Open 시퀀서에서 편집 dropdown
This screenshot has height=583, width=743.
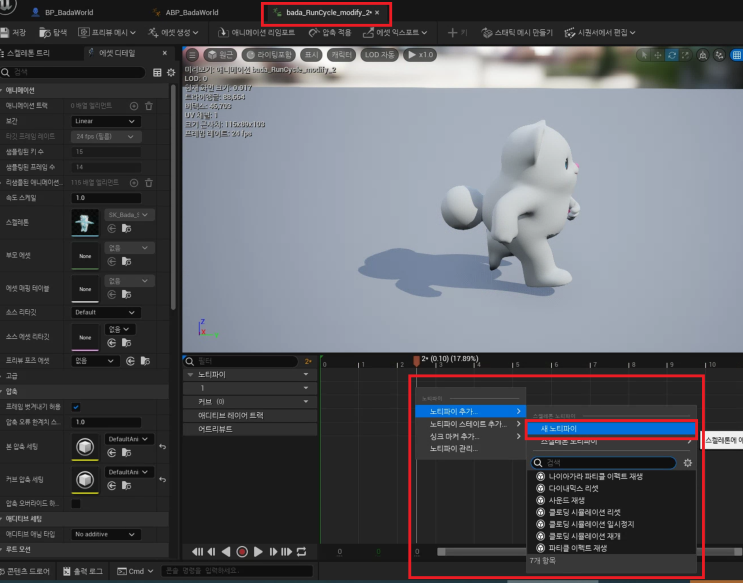[x=600, y=33]
